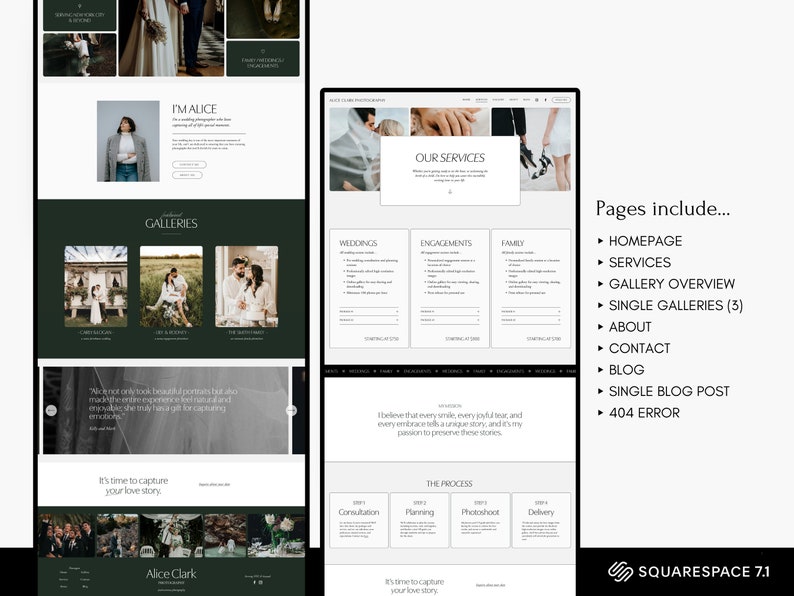Advance testimonial slider with right arrow
The width and height of the screenshot is (794, 596).
[292, 410]
